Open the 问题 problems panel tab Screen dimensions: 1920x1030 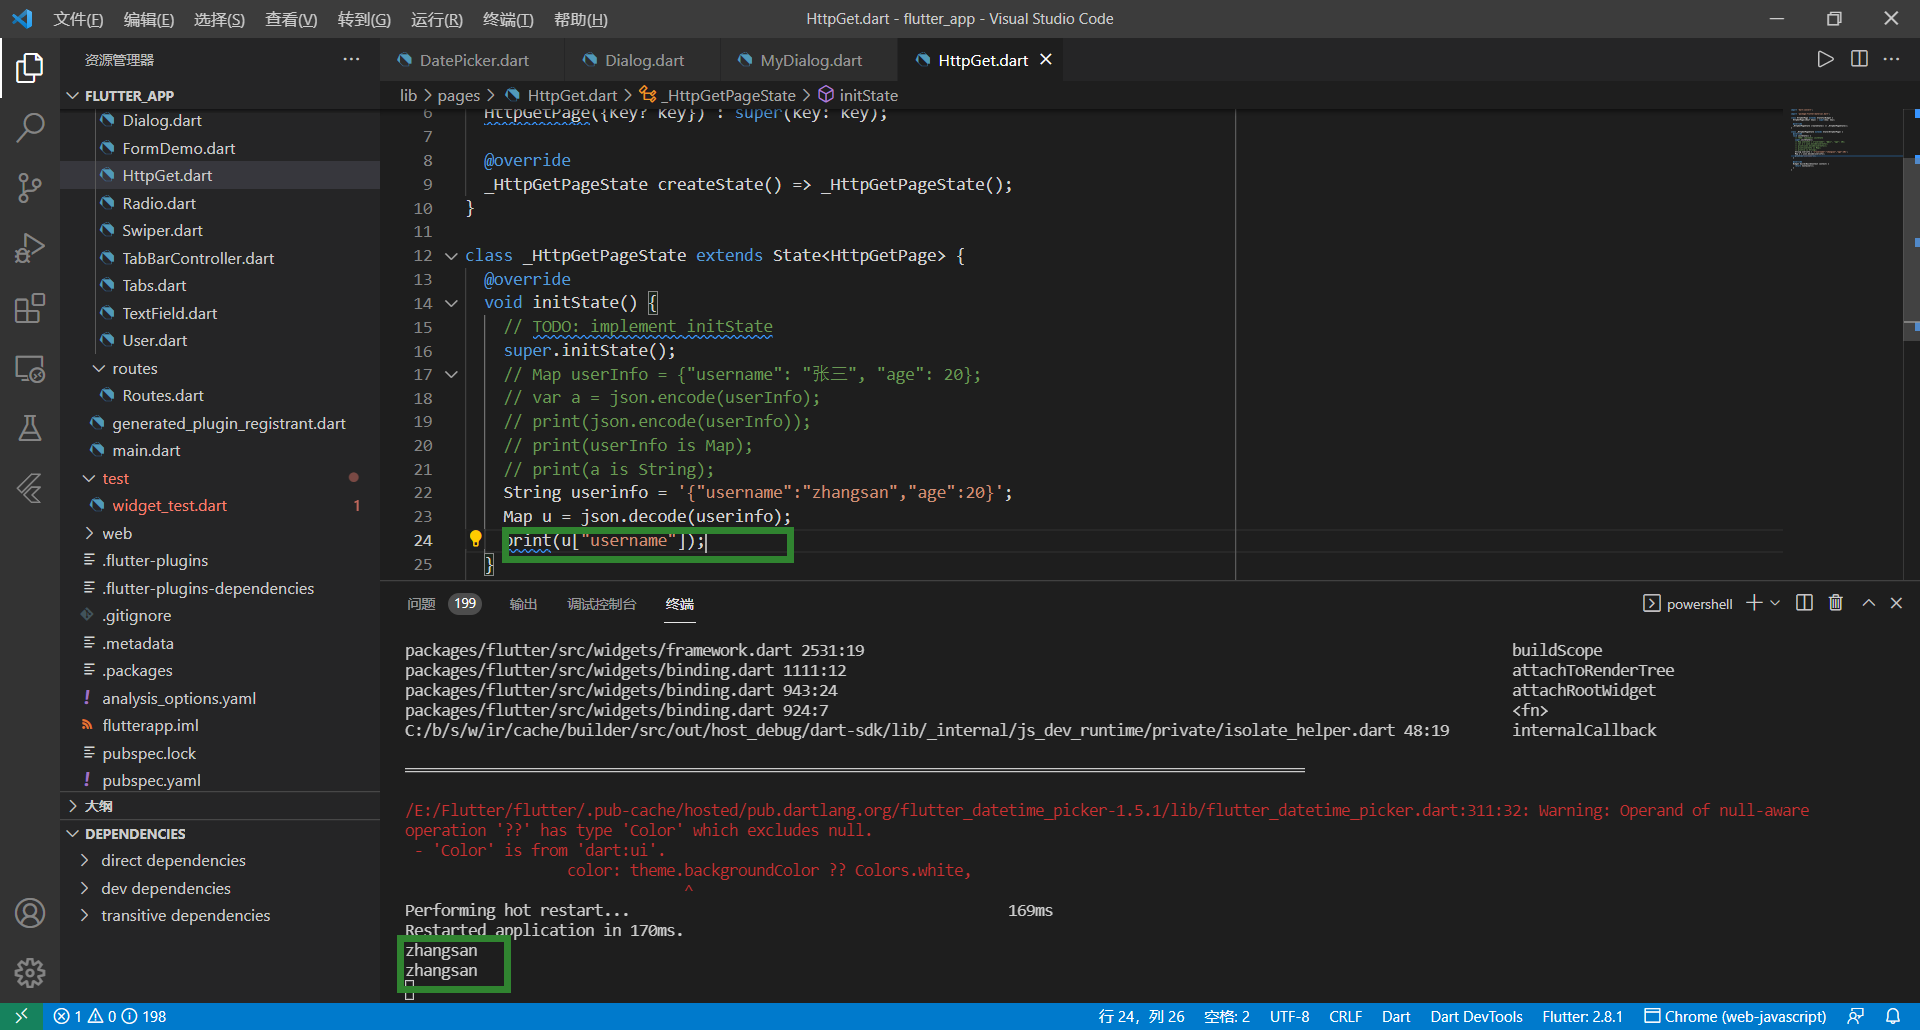pos(421,604)
